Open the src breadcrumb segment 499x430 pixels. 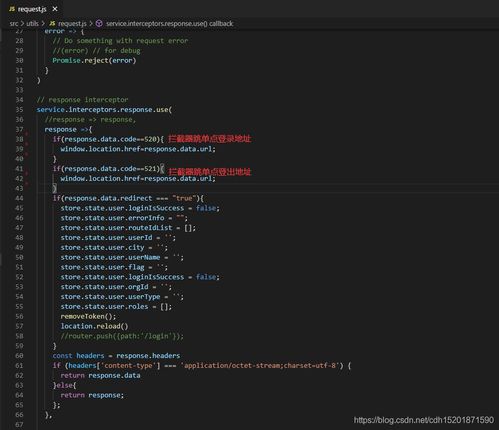click(x=14, y=24)
